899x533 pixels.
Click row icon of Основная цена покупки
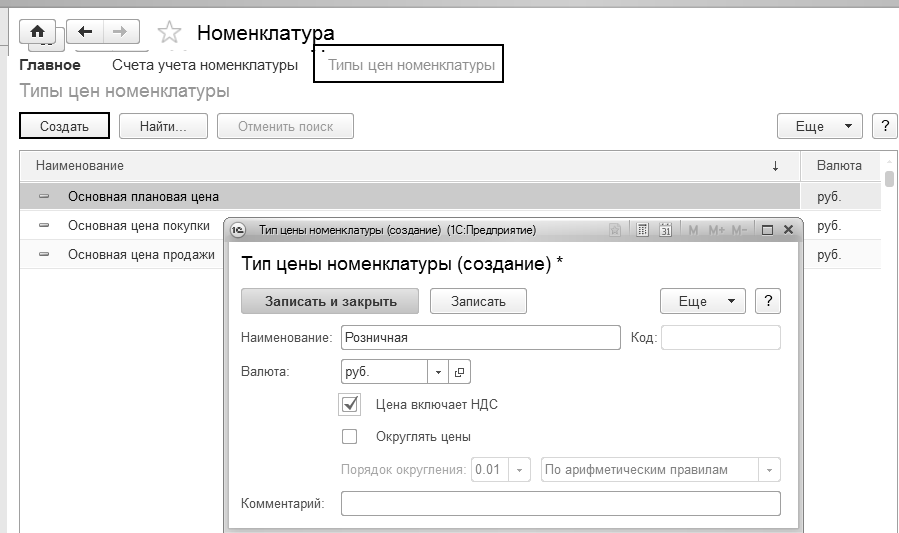(44, 225)
